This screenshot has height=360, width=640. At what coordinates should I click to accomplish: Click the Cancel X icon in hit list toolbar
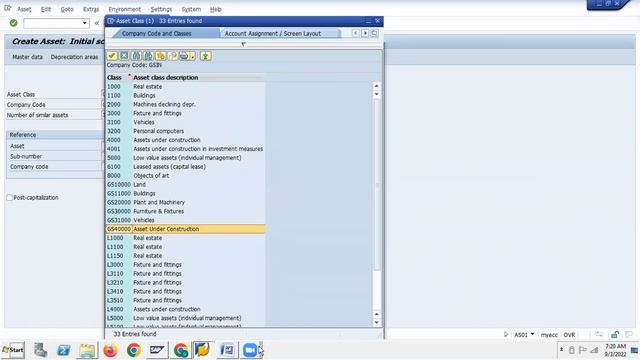[124, 56]
